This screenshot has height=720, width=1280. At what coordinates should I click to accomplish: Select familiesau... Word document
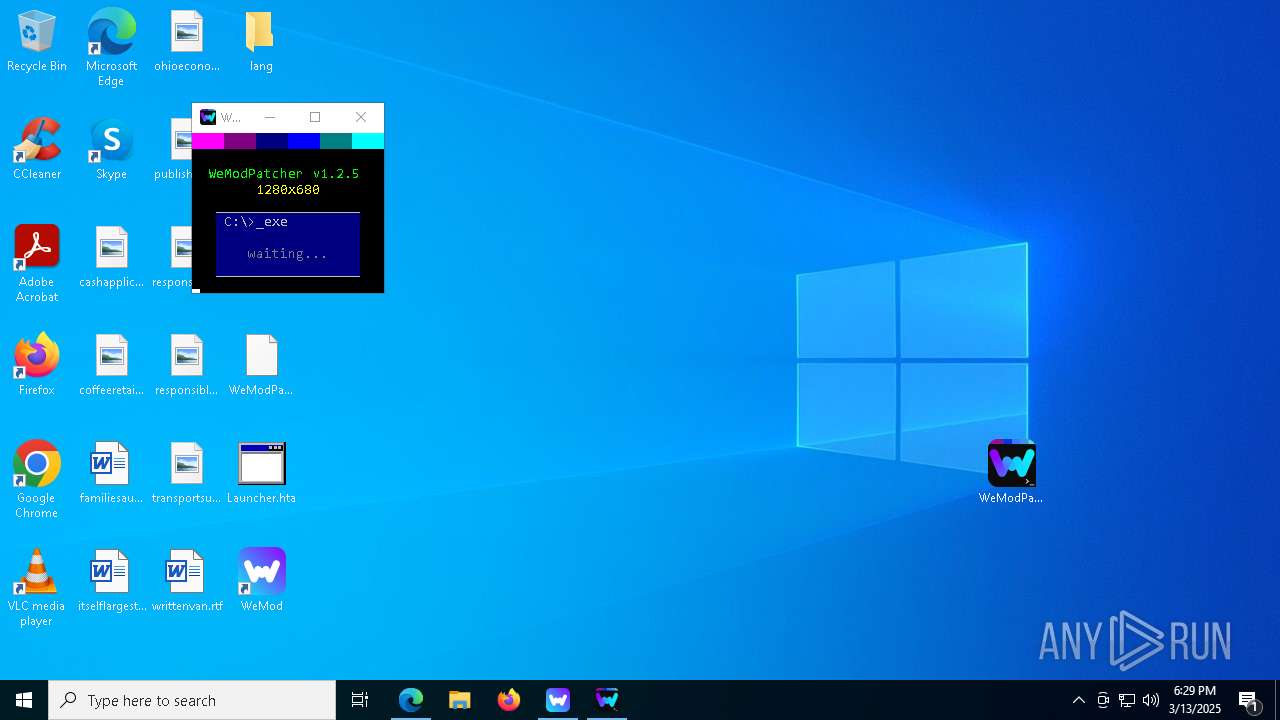tap(111, 474)
